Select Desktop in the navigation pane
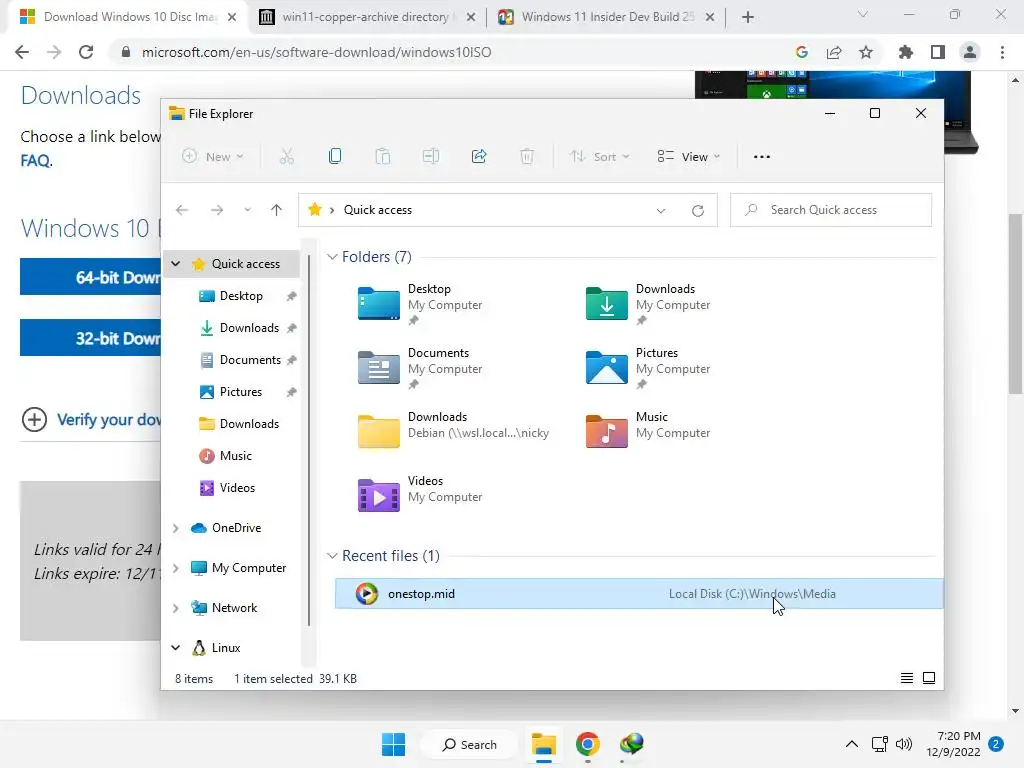 pyautogui.click(x=239, y=296)
